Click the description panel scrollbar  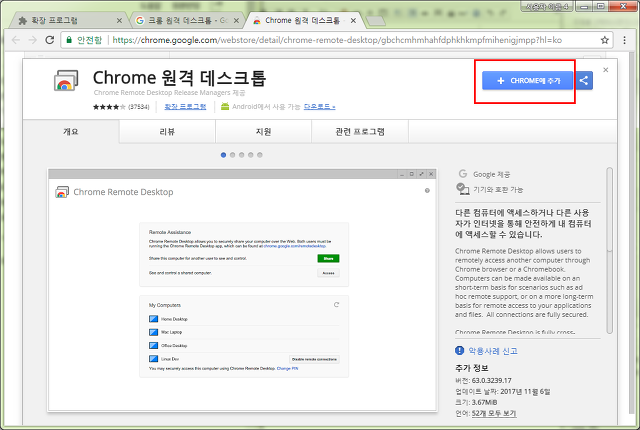[x=610, y=250]
